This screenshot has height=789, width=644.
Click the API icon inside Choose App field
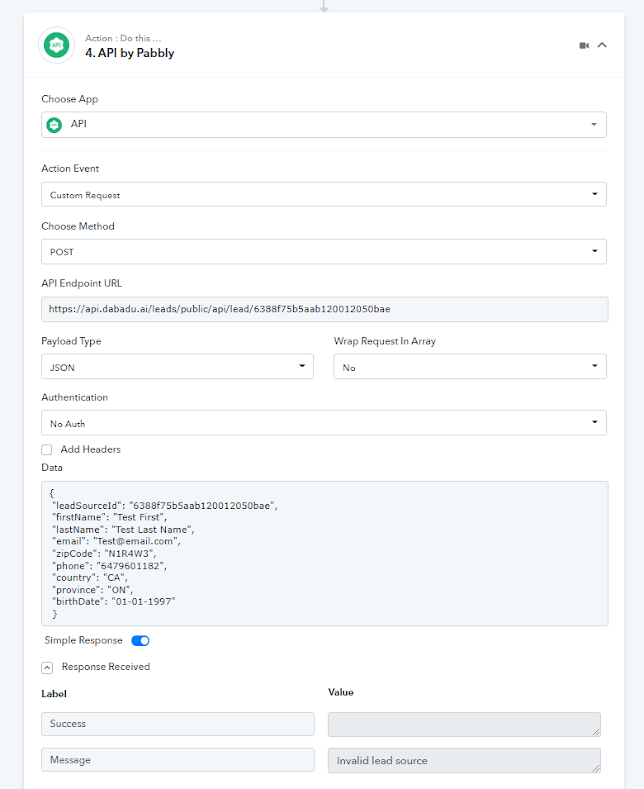(54, 124)
